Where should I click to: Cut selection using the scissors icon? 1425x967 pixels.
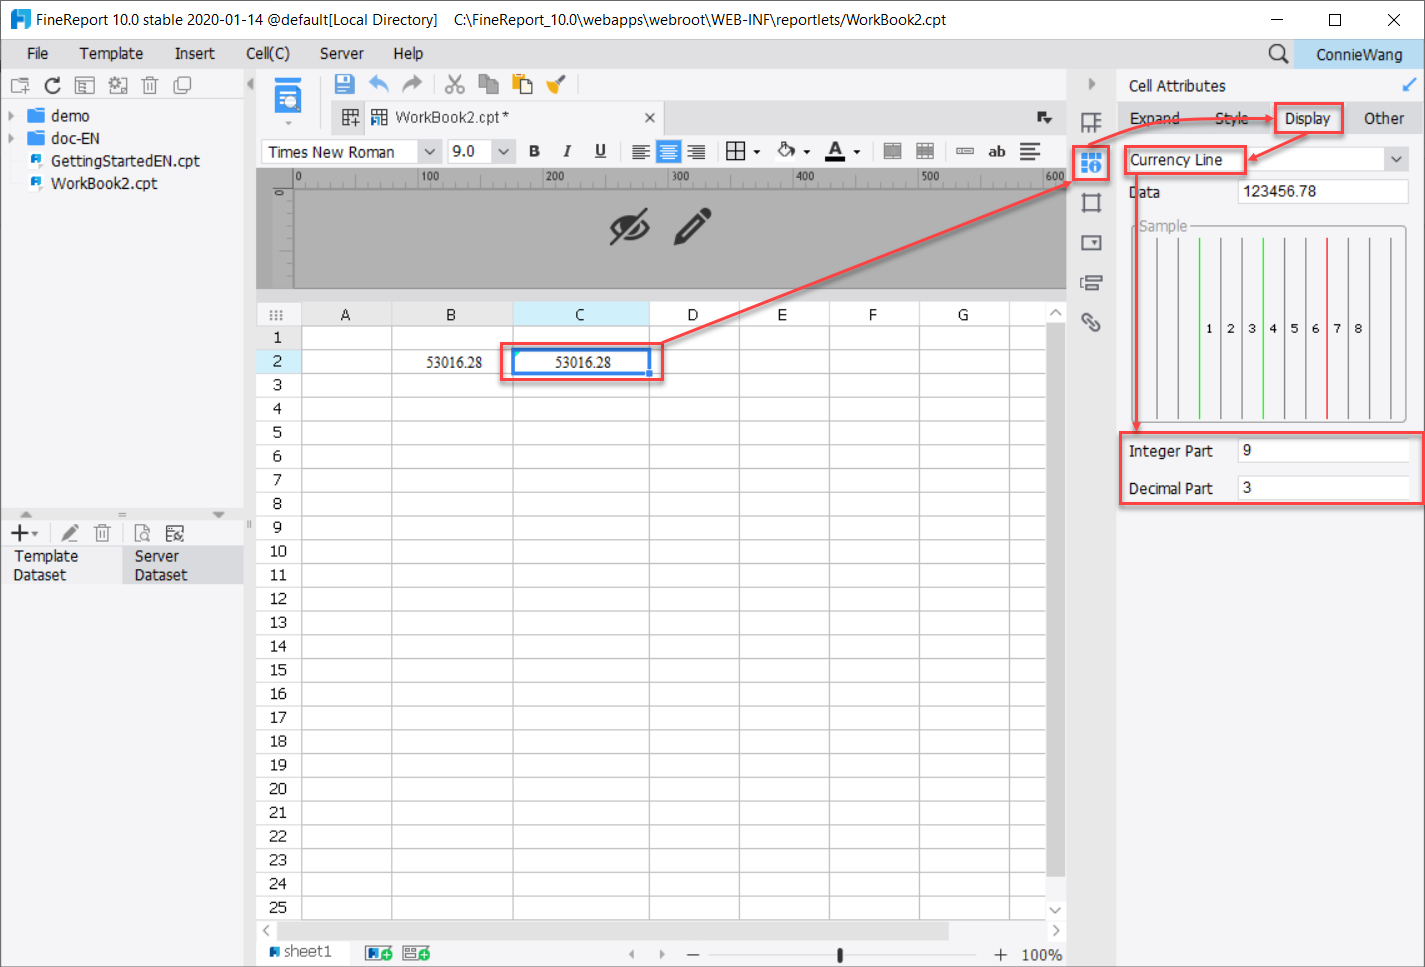pyautogui.click(x=454, y=84)
